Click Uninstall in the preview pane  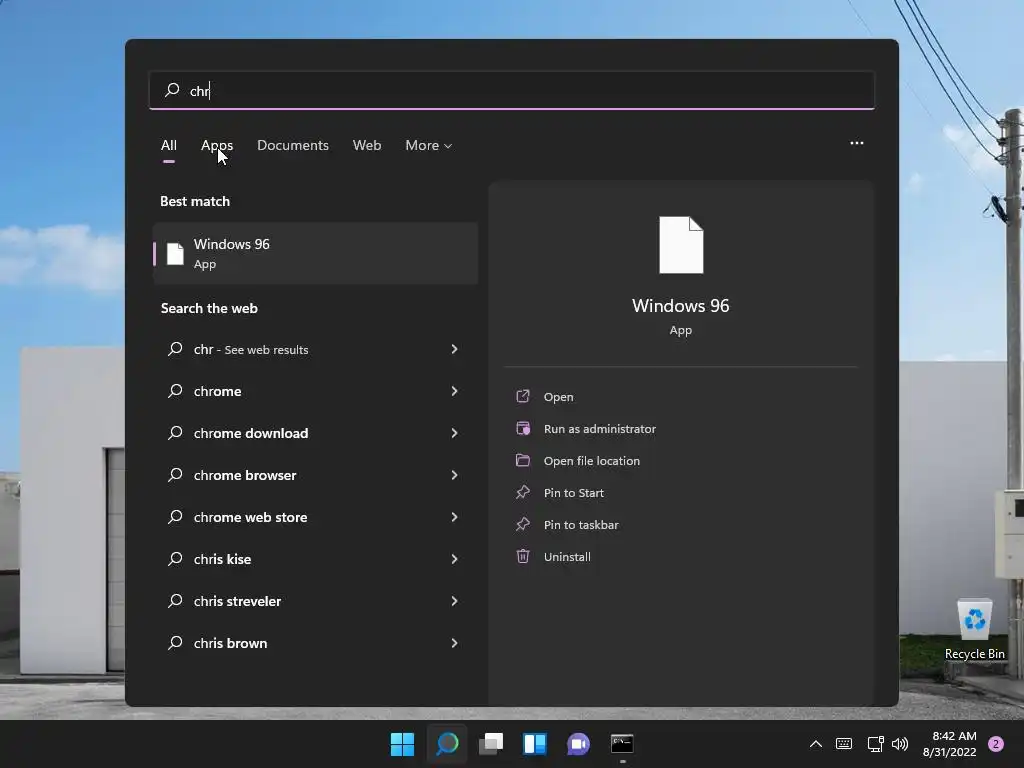(567, 556)
